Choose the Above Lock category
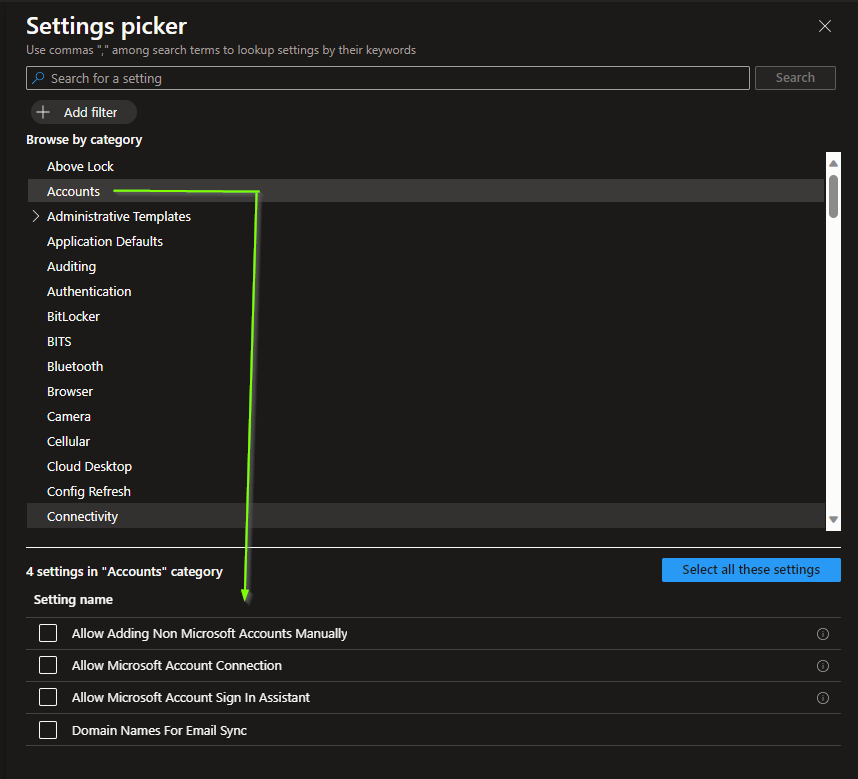Image resolution: width=858 pixels, height=779 pixels. coord(80,166)
